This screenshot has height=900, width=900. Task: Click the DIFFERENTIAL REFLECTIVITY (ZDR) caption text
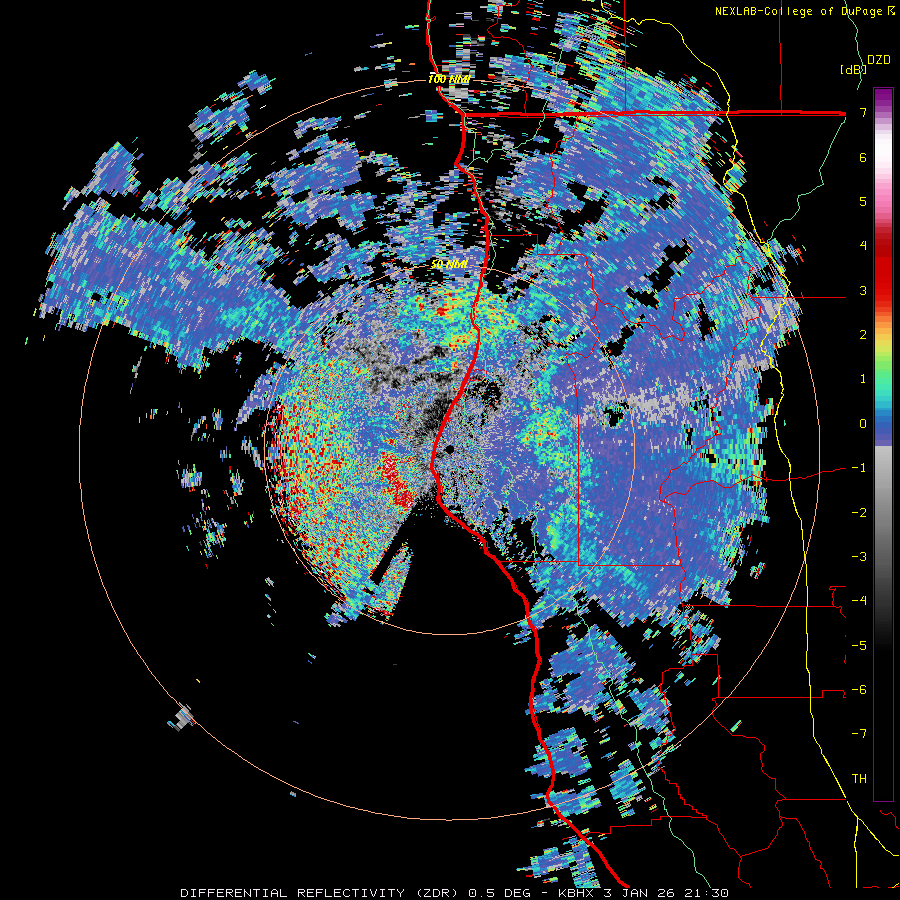[x=319, y=893]
